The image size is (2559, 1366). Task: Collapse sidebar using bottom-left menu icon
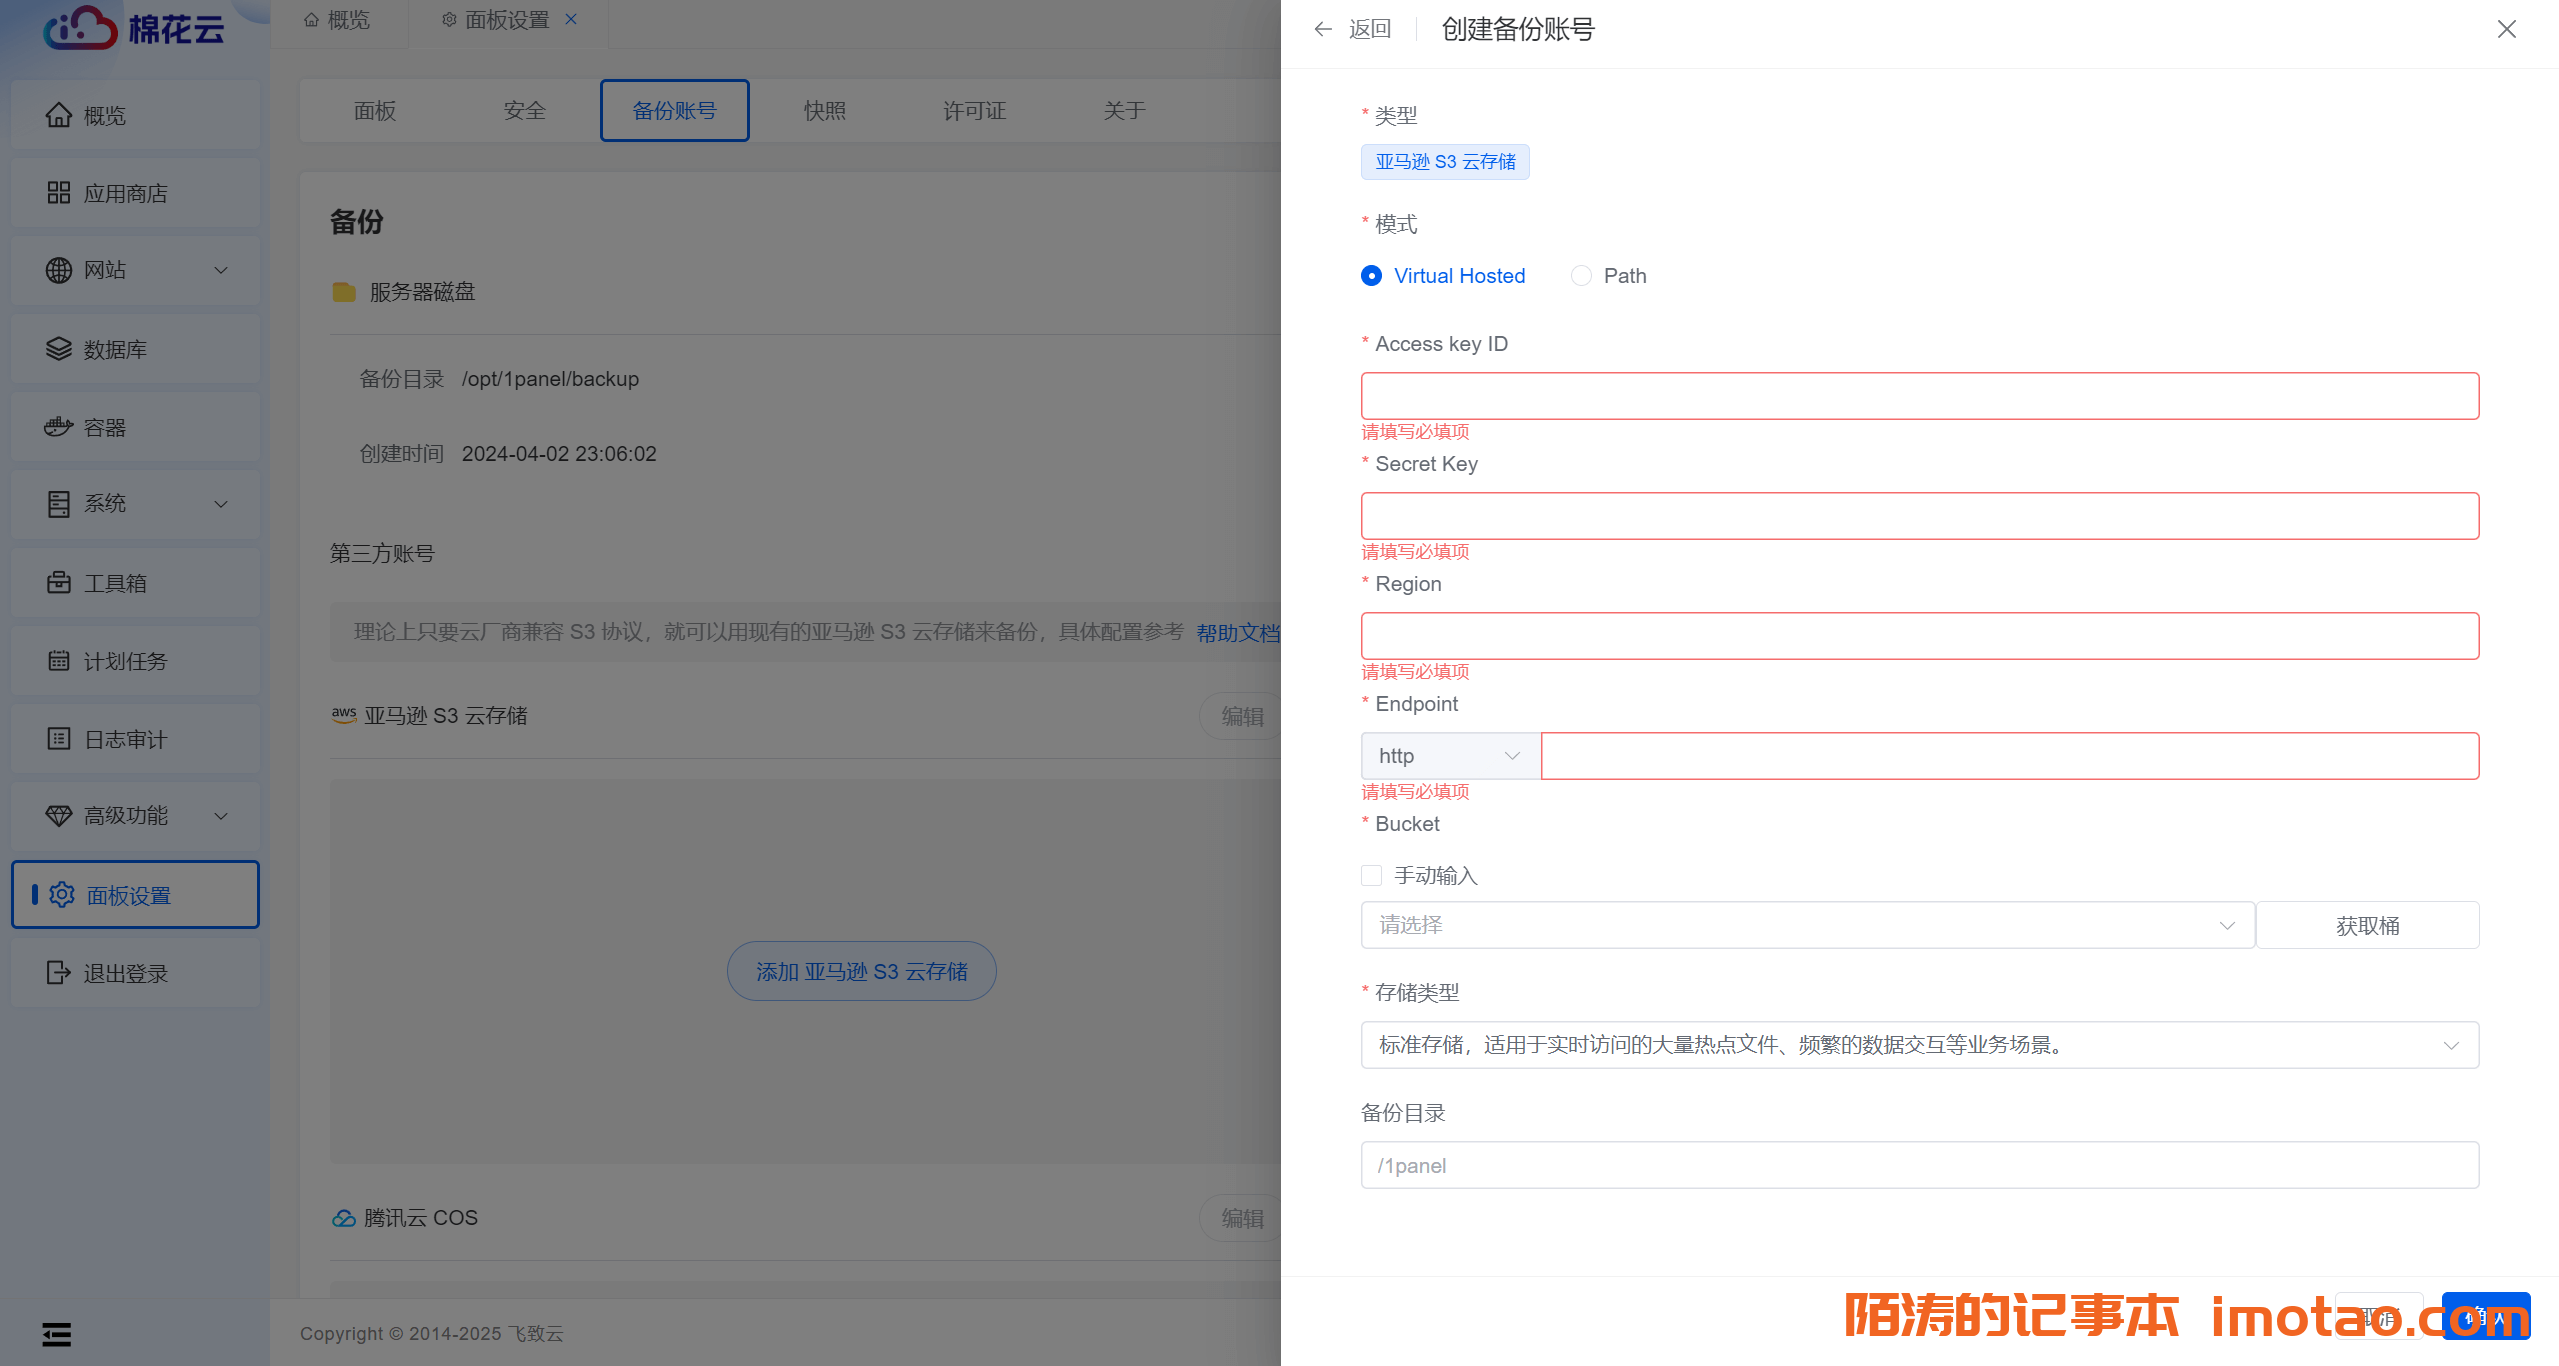(x=56, y=1334)
